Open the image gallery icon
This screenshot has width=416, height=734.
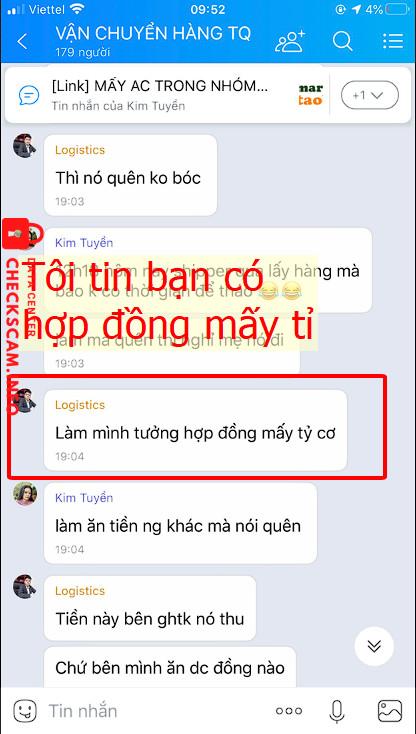(x=390, y=711)
